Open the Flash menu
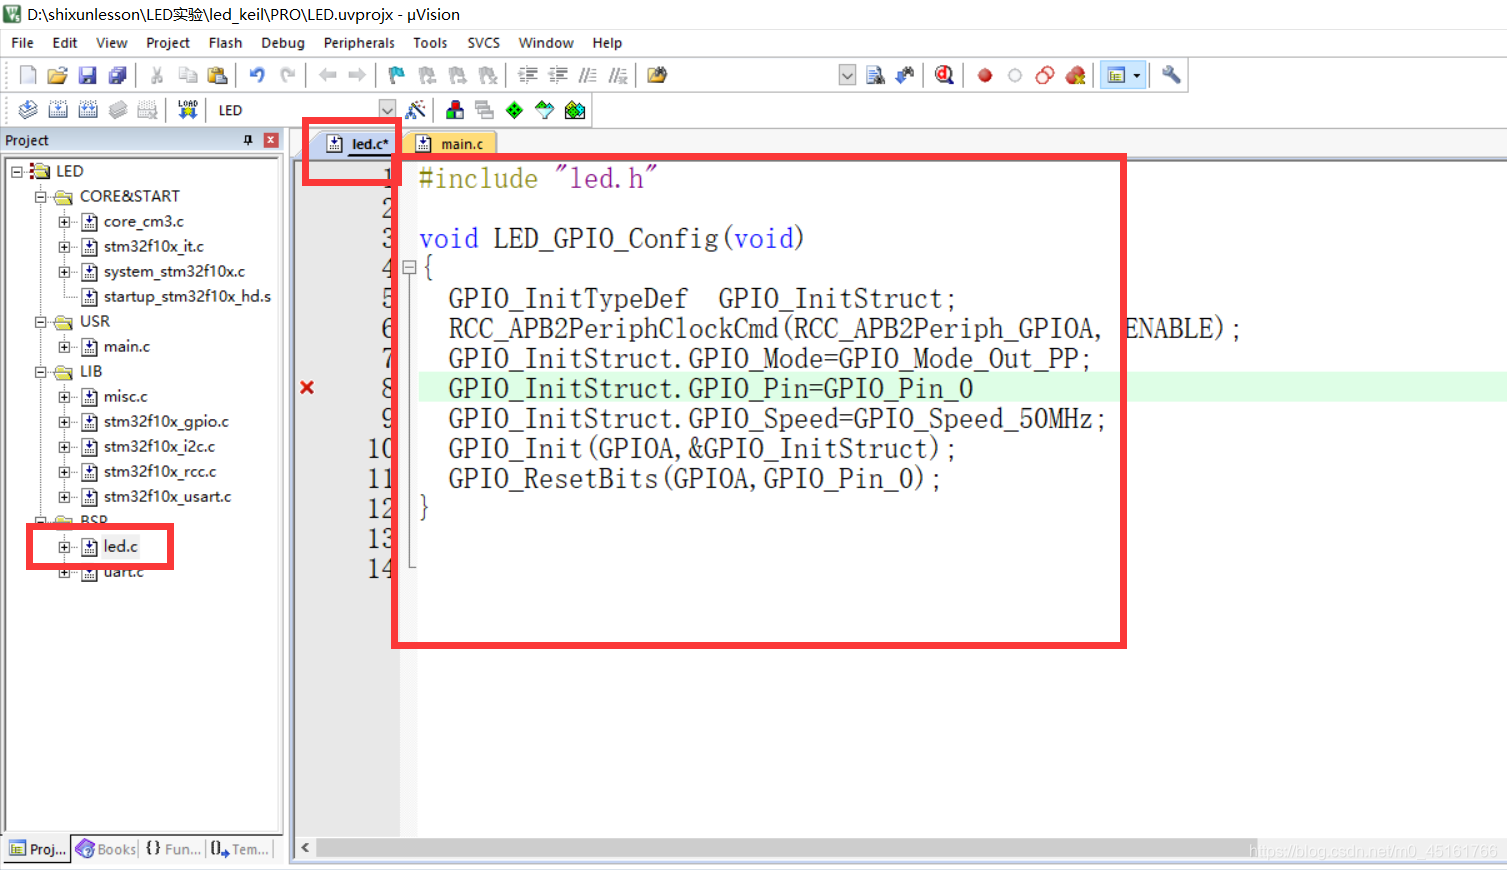 pyautogui.click(x=225, y=43)
